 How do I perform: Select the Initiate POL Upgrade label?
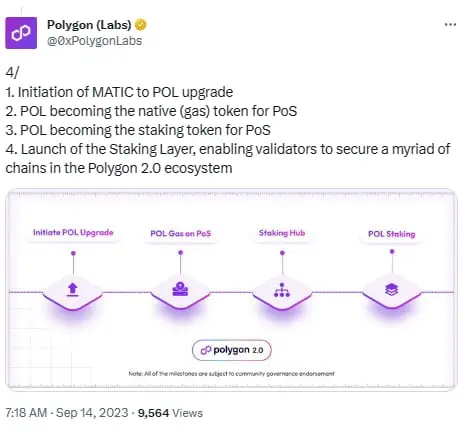tap(73, 232)
